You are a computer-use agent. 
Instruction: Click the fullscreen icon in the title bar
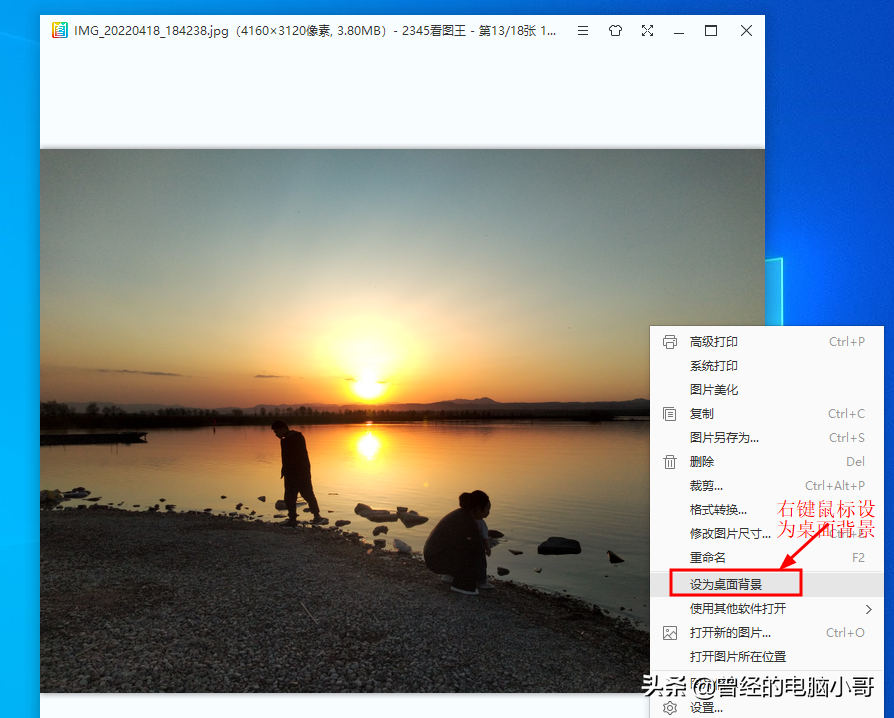(x=647, y=30)
